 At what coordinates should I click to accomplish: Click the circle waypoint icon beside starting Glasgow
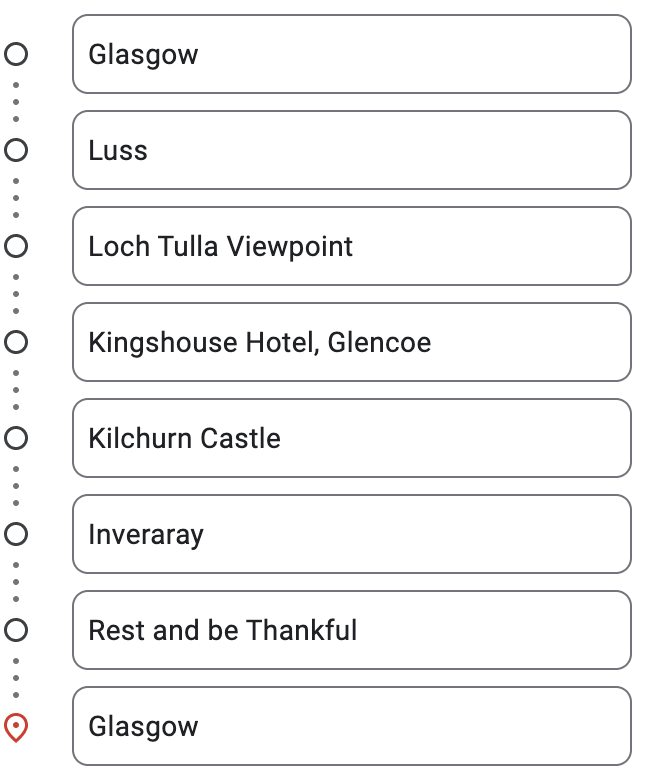(x=16, y=54)
